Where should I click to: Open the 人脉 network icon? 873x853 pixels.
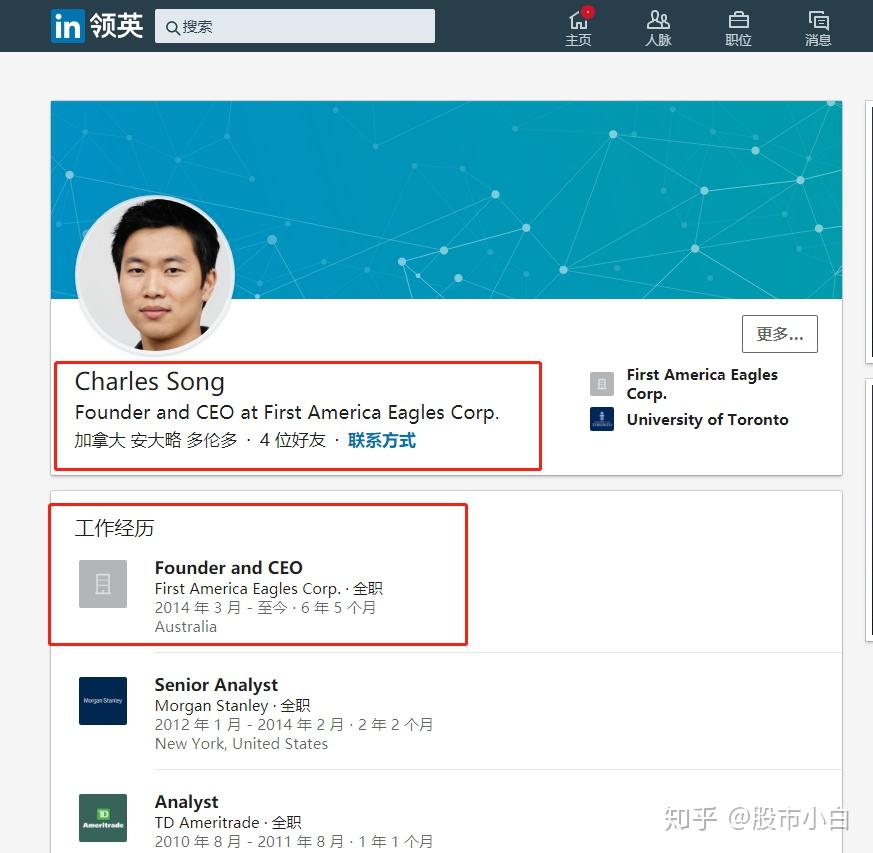658,27
